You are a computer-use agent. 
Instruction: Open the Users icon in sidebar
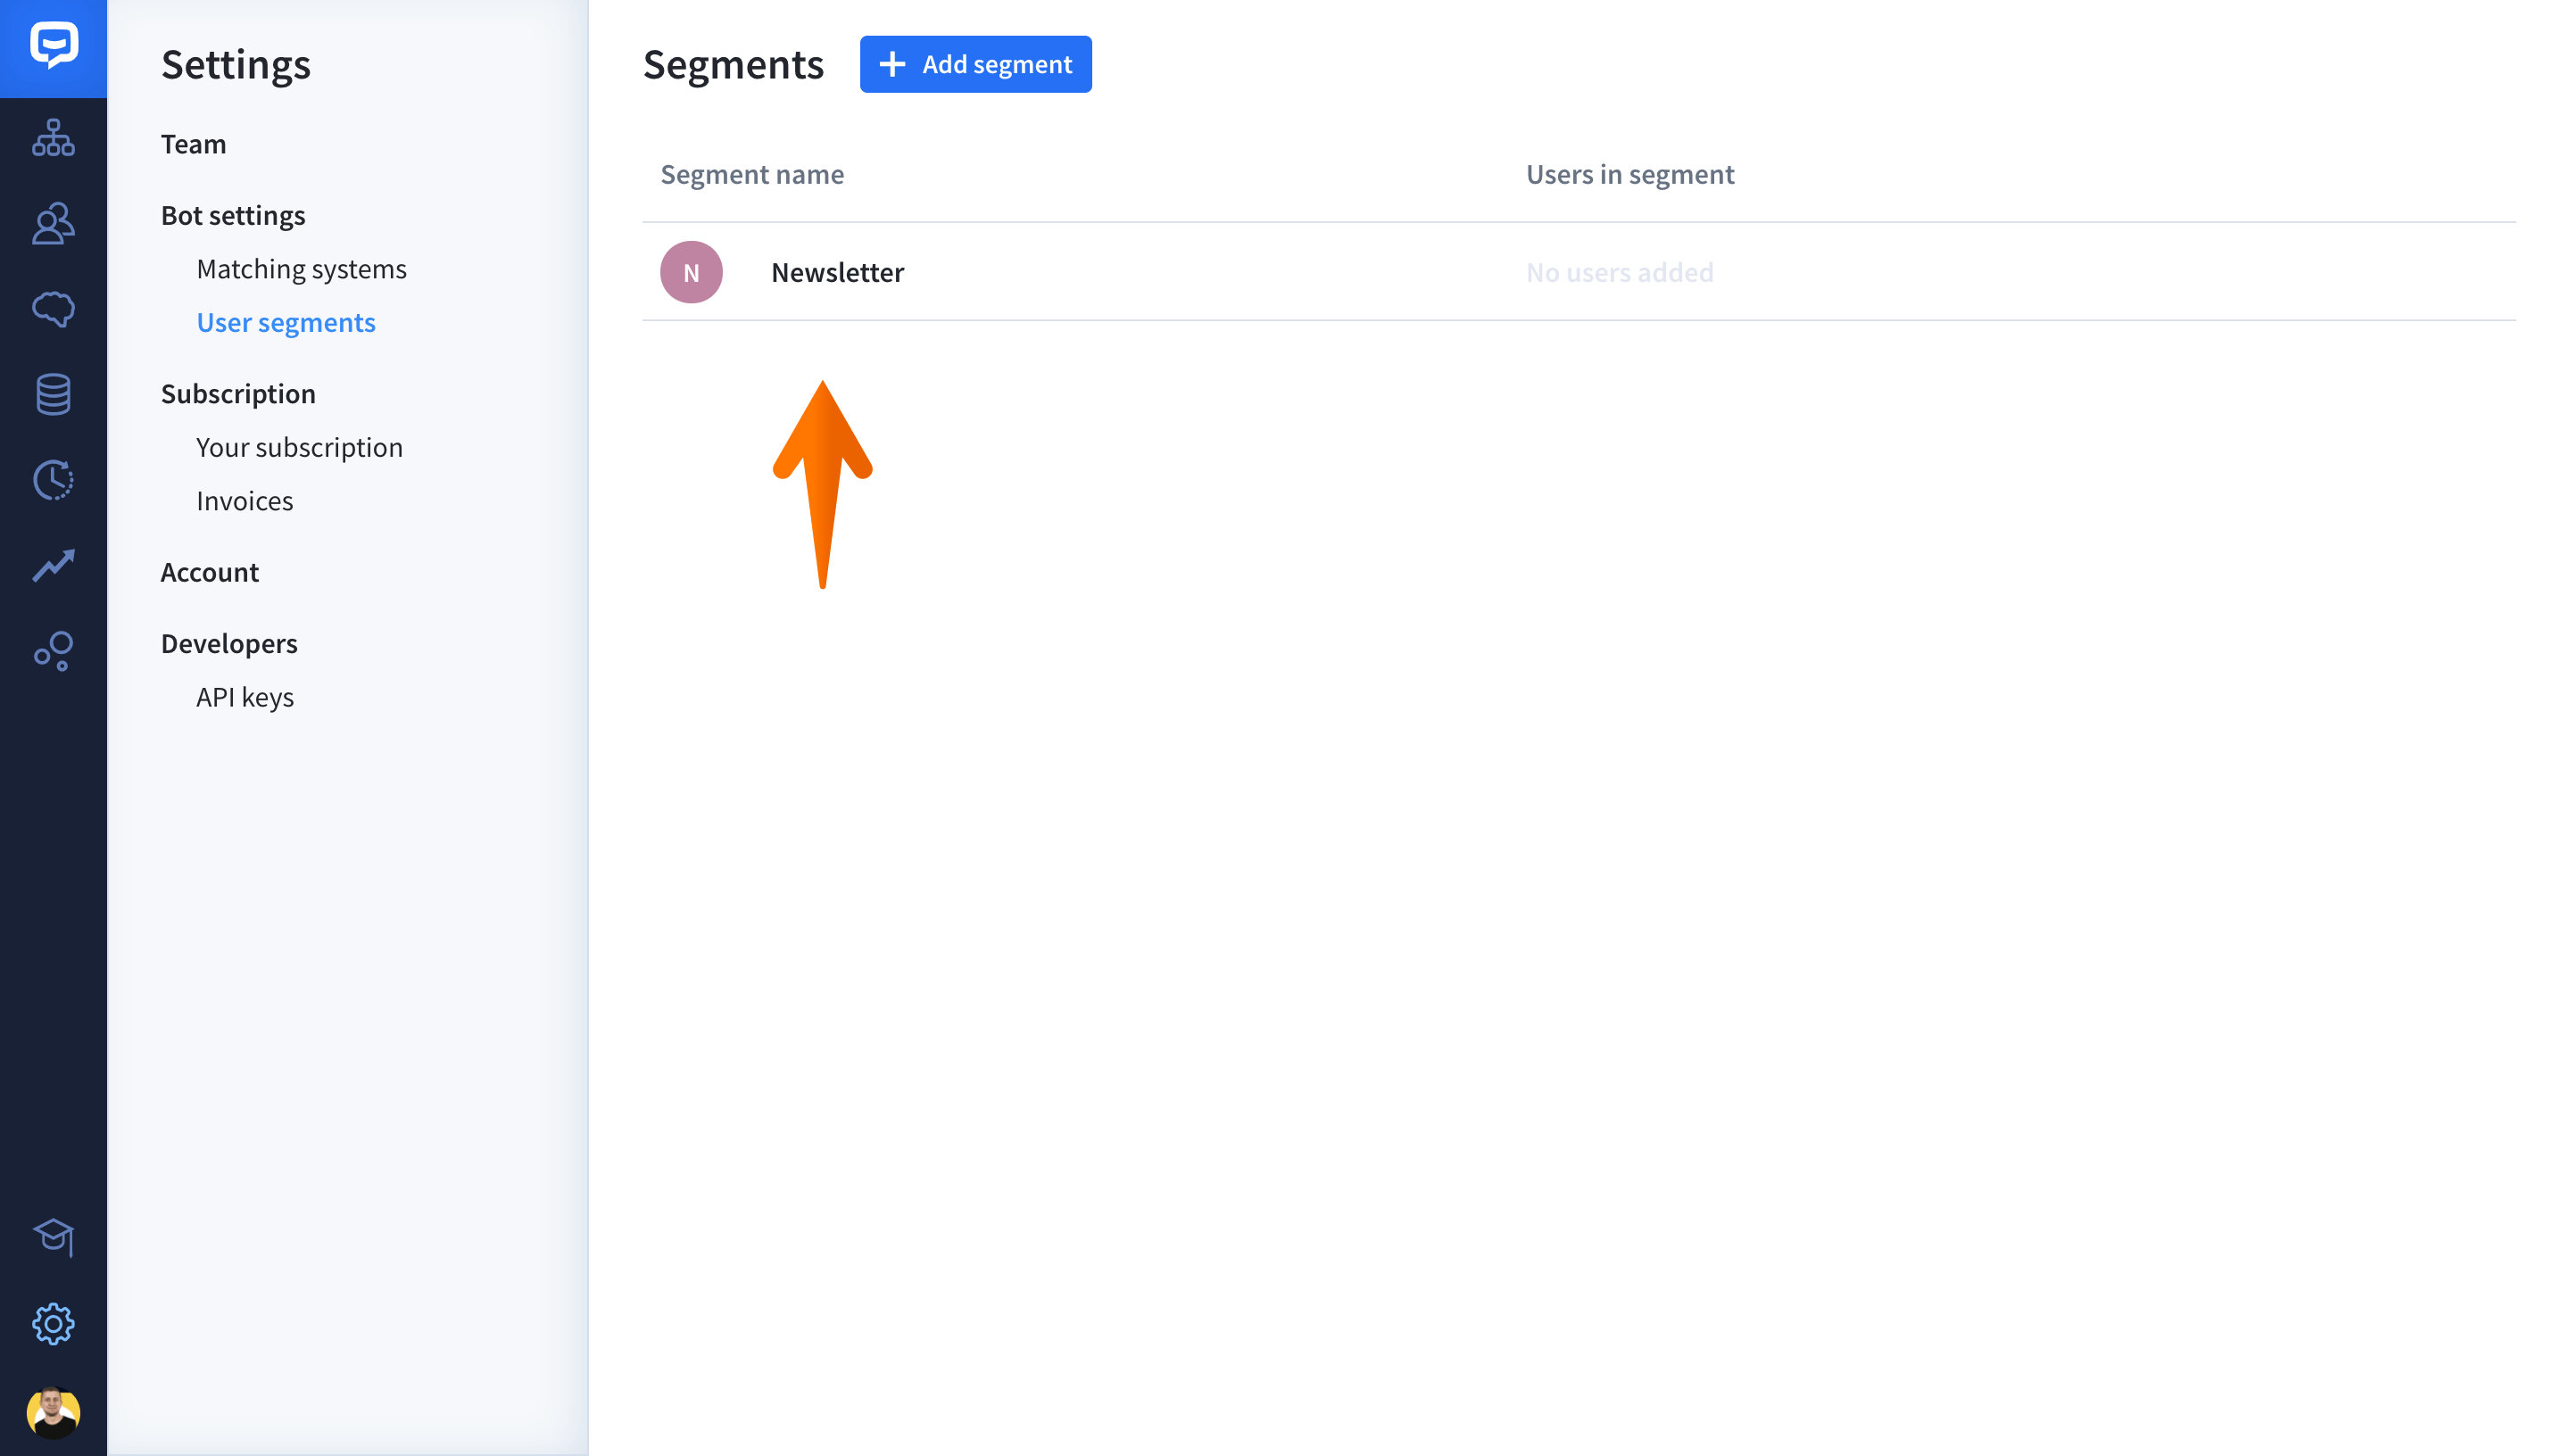coord(53,223)
